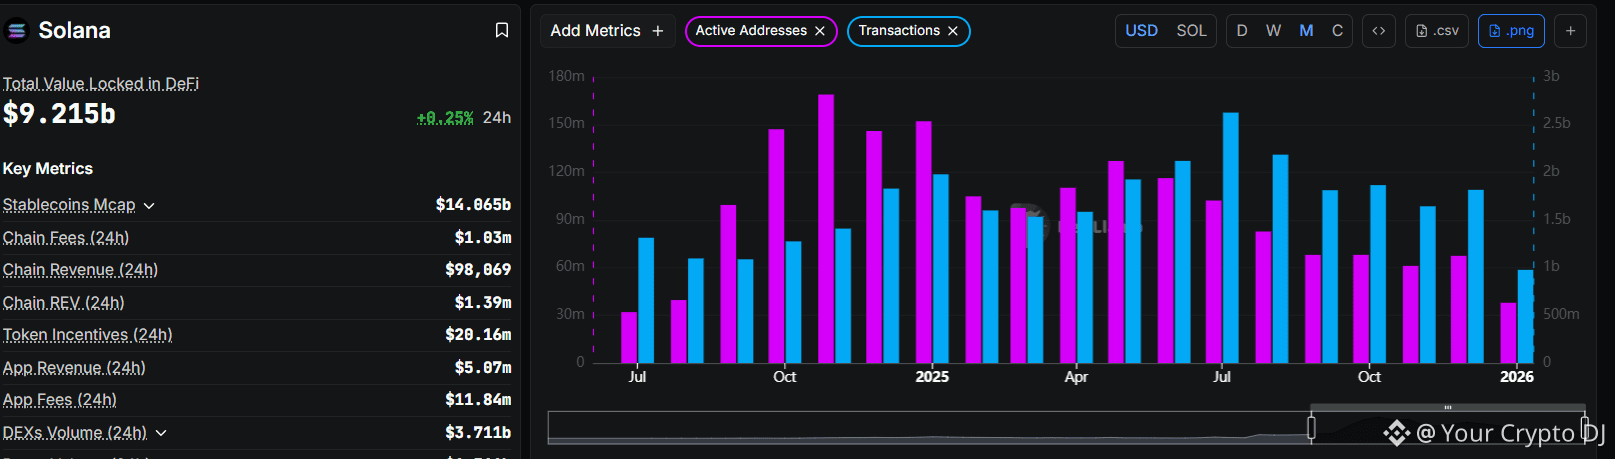Expand the DEXs Volume (24h) row
Viewport: 1615px width, 459px height.
(161, 433)
